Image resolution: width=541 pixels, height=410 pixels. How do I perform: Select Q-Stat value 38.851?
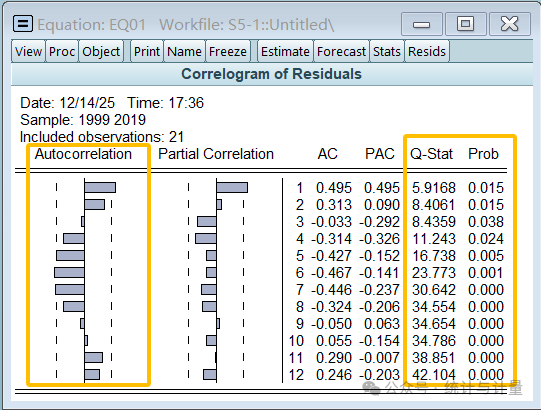click(x=434, y=358)
